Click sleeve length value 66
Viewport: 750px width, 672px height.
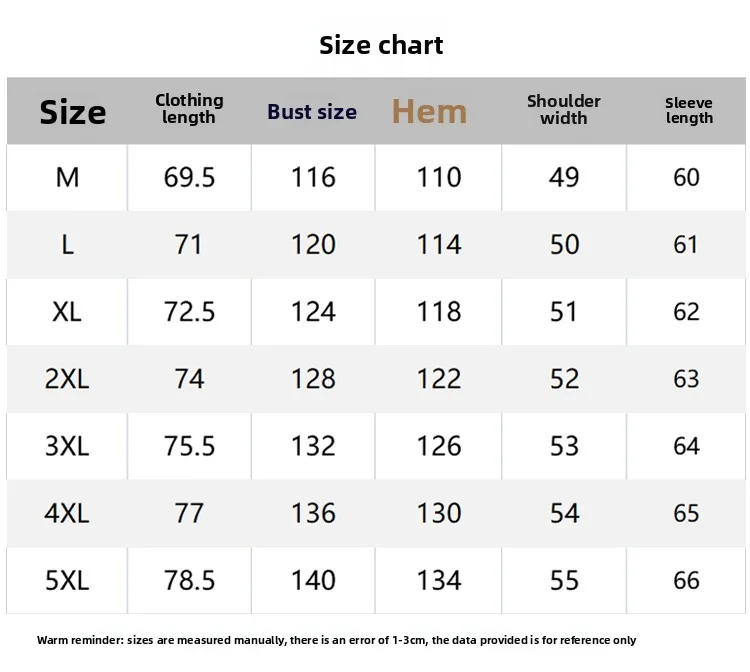[686, 580]
